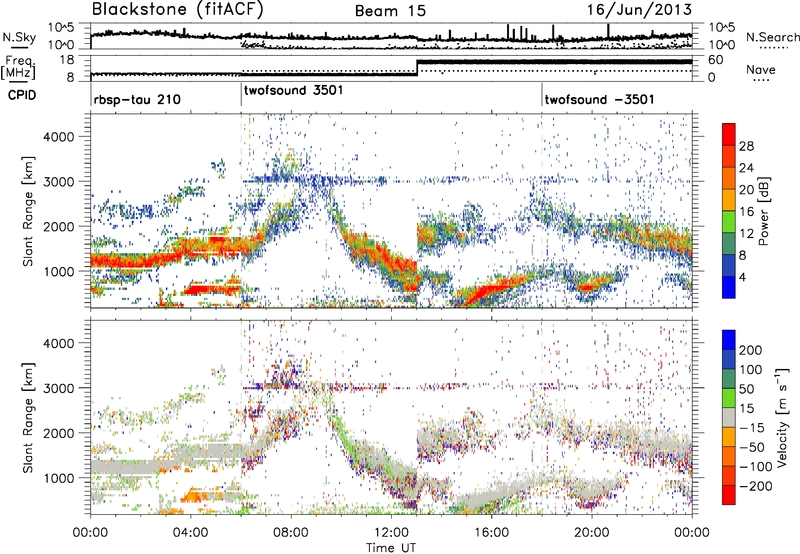This screenshot has height=554, width=800.
Task: Click the "Nave" legend label
Action: tap(761, 70)
